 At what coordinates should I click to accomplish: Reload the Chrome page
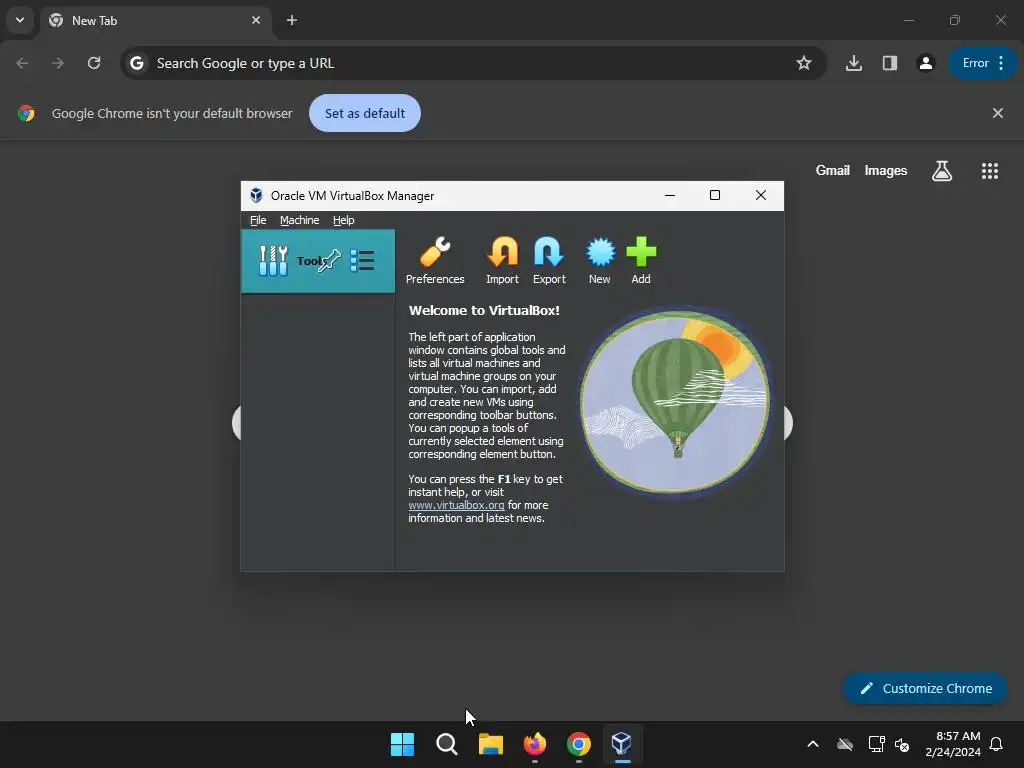[x=94, y=63]
